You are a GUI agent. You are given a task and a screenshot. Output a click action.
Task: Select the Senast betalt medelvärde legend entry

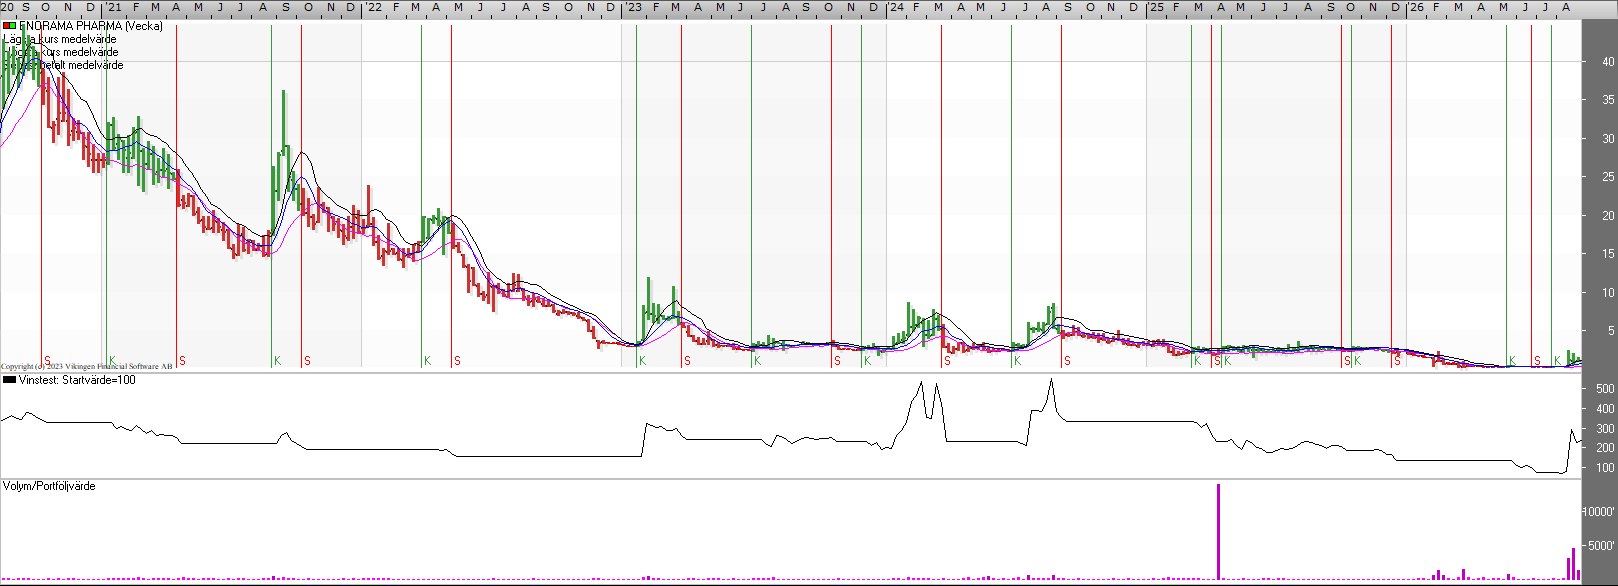64,65
